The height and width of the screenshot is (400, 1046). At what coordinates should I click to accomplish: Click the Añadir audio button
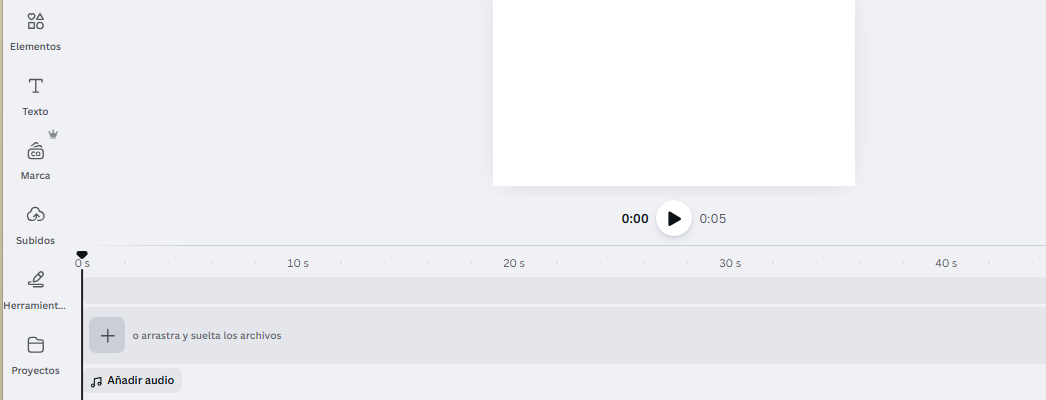point(132,381)
